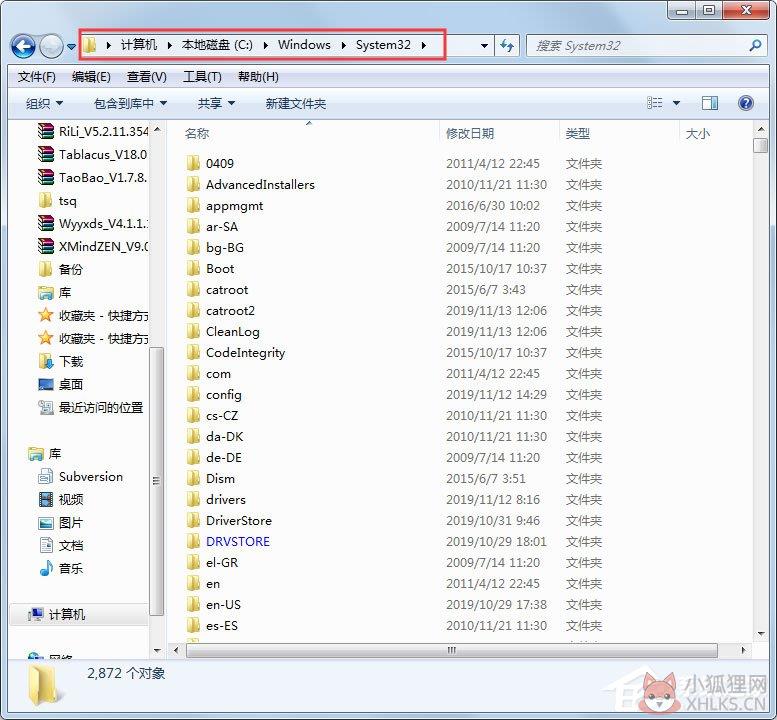
Task: Open the 图片 library
Action: pyautogui.click(x=60, y=523)
